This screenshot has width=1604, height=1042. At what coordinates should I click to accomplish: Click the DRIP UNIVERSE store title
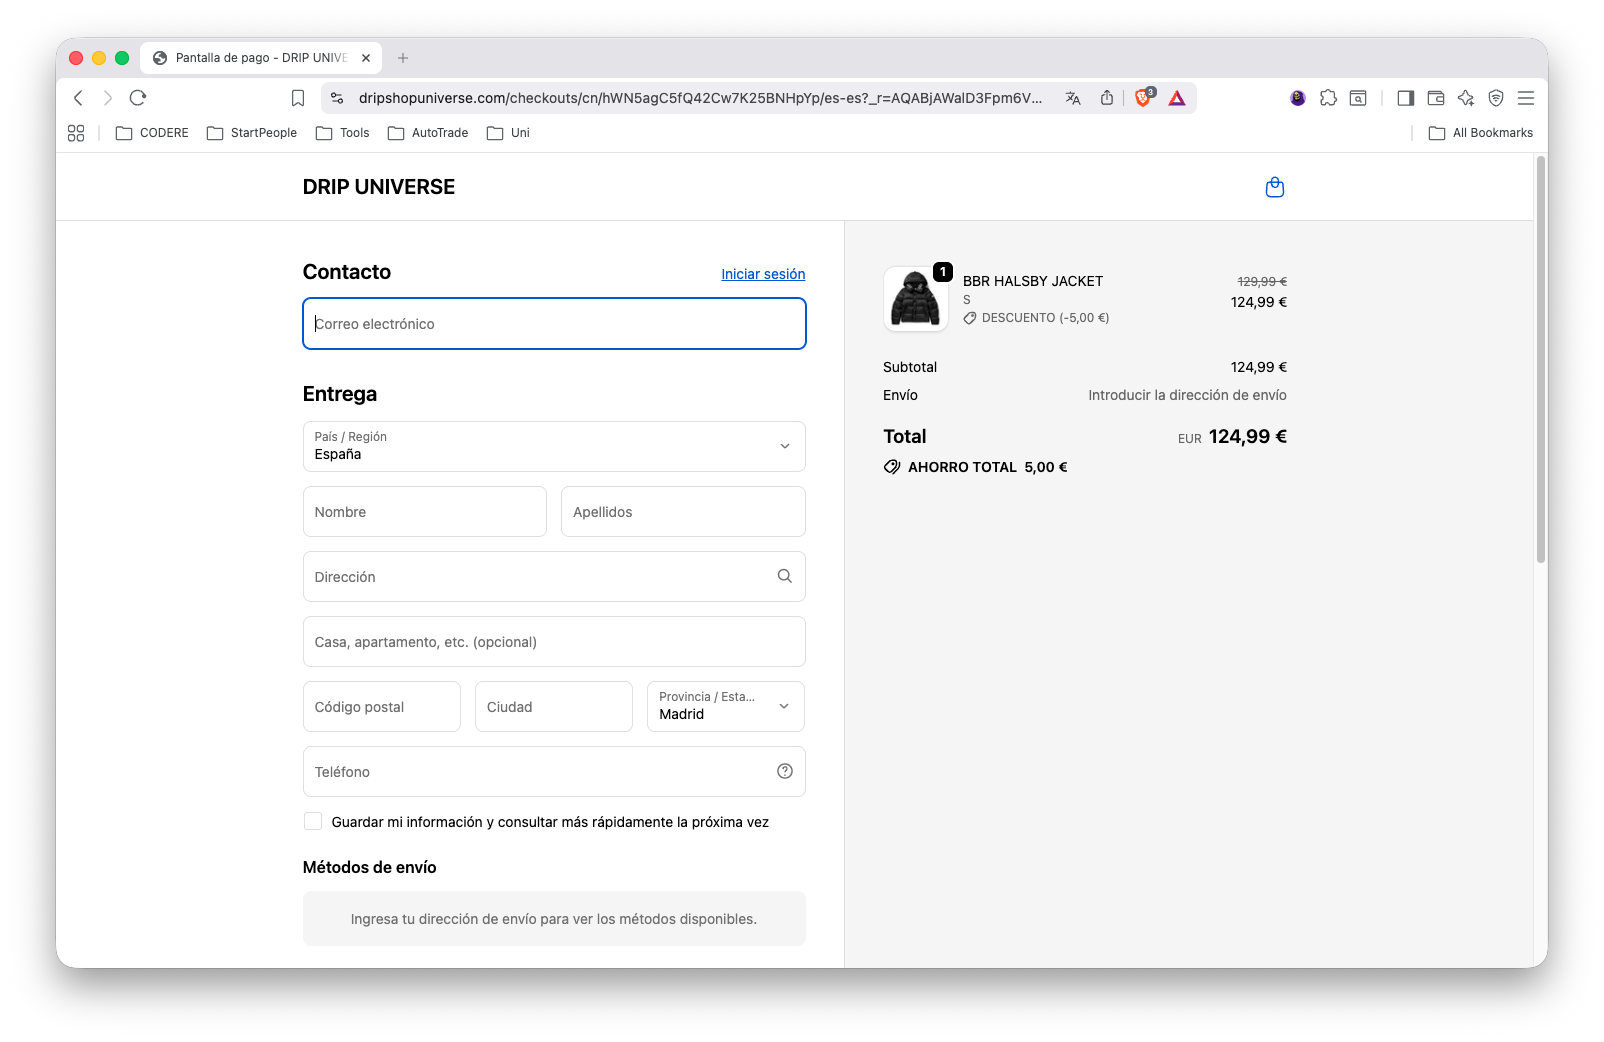pos(378,187)
